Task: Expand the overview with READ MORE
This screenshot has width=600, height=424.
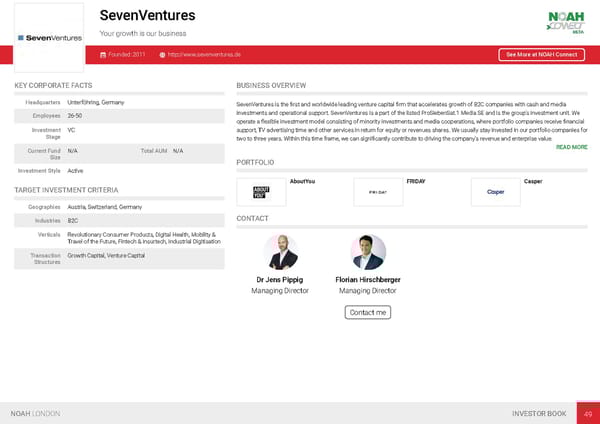Action: tap(571, 147)
